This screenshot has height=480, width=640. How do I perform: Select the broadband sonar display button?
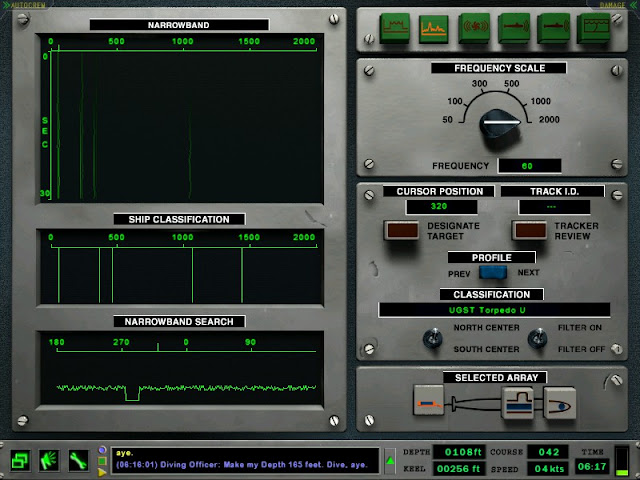pyautogui.click(x=394, y=28)
